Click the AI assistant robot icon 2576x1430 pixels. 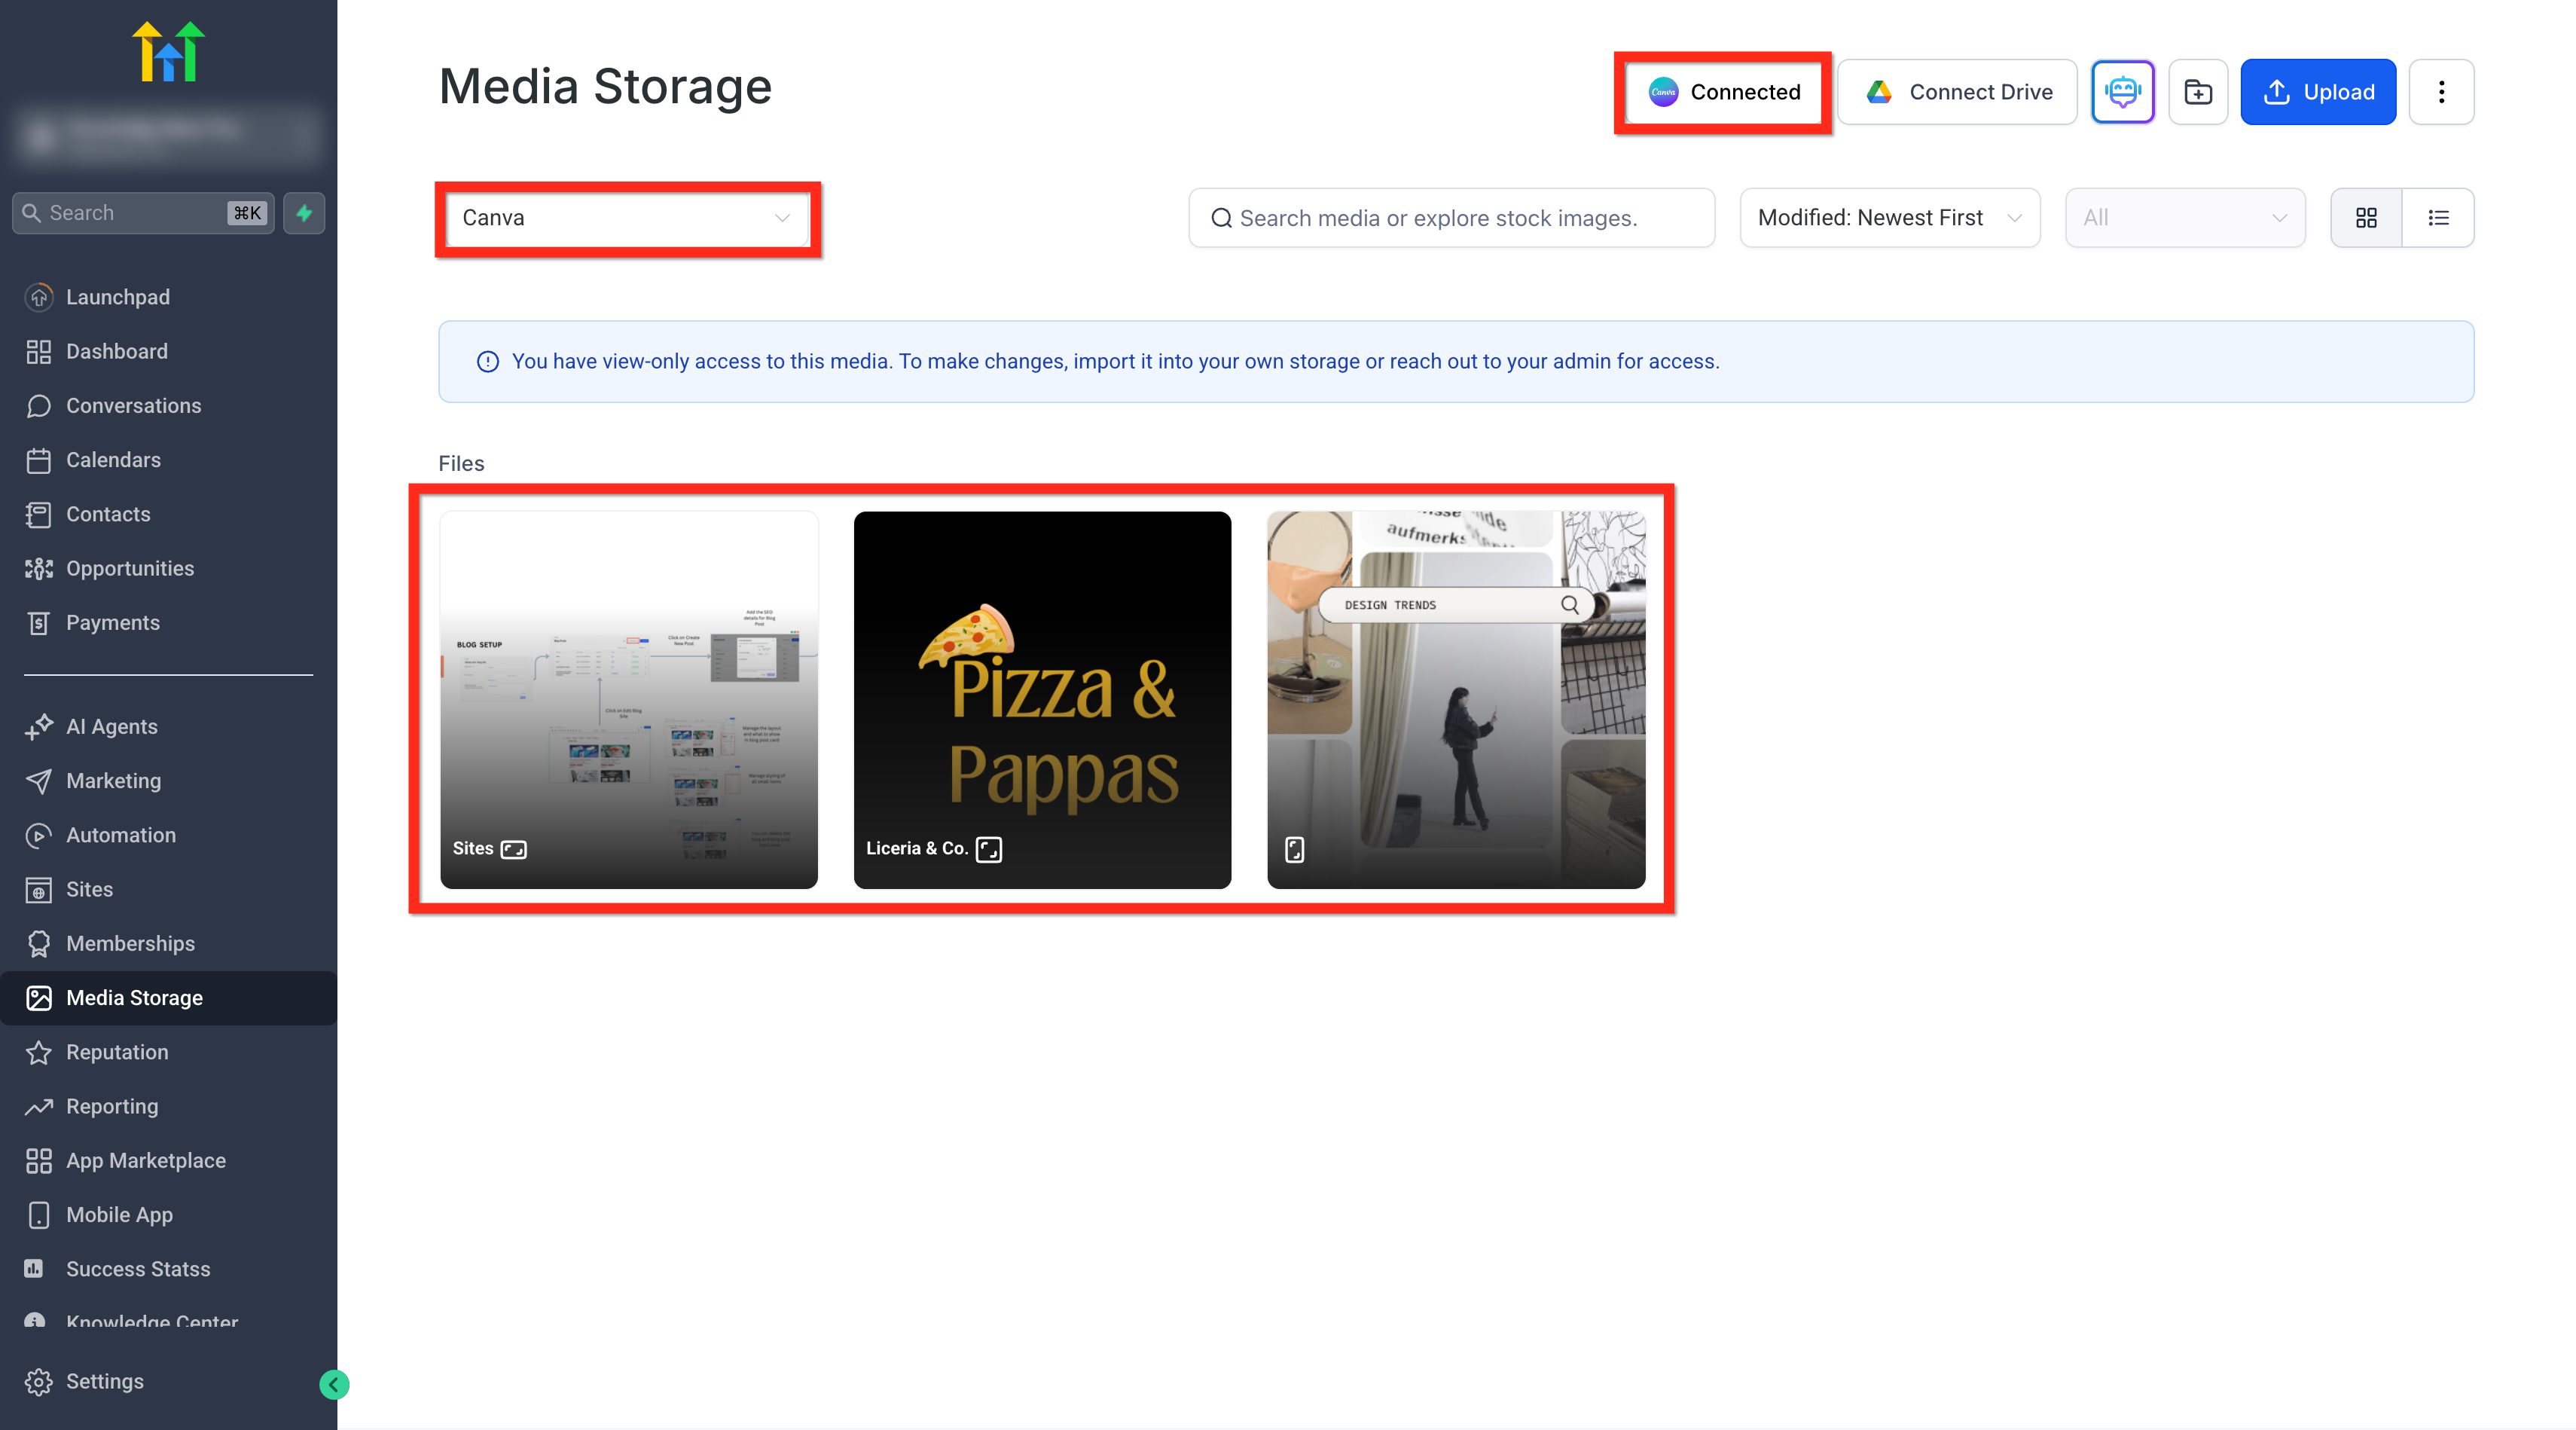point(2122,92)
